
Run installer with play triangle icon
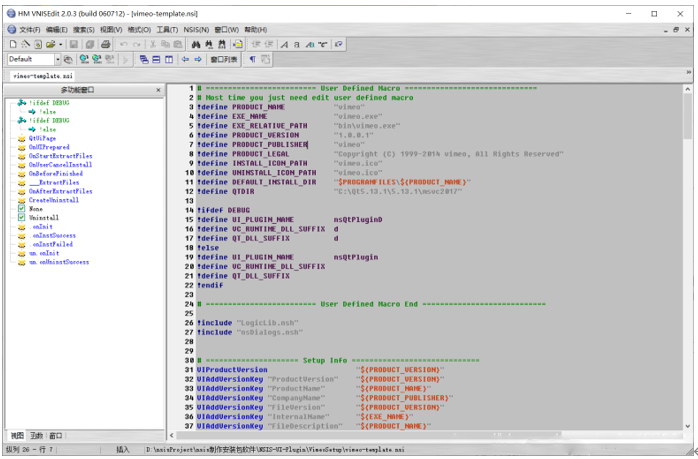point(126,59)
